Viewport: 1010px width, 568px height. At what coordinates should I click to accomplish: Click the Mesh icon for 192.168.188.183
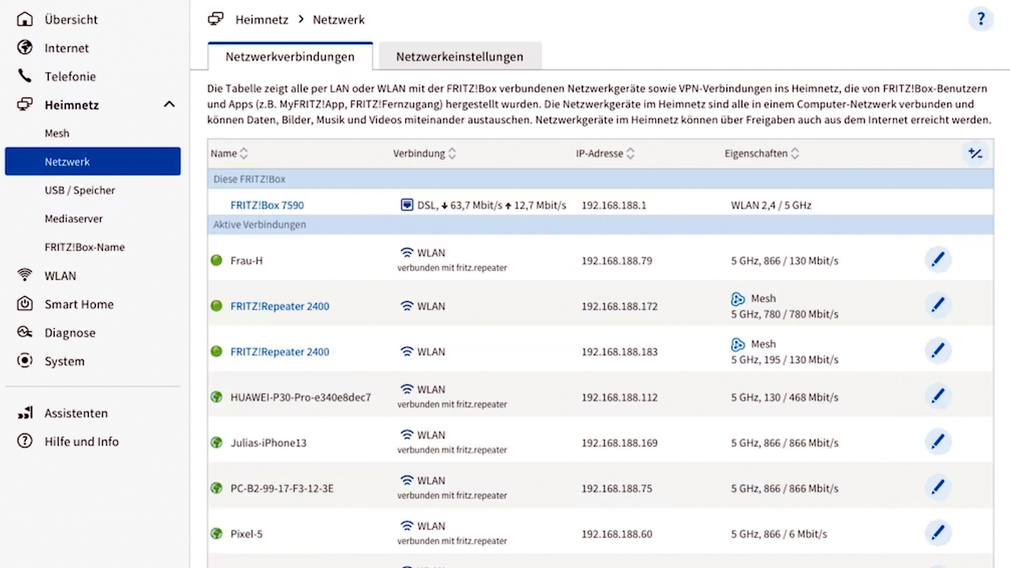(738, 345)
